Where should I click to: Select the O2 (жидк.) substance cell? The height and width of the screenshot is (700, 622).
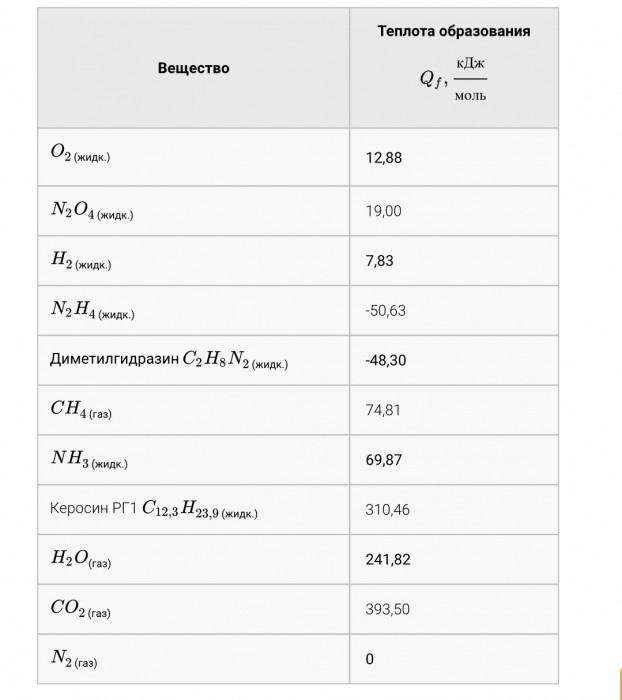coord(193,157)
